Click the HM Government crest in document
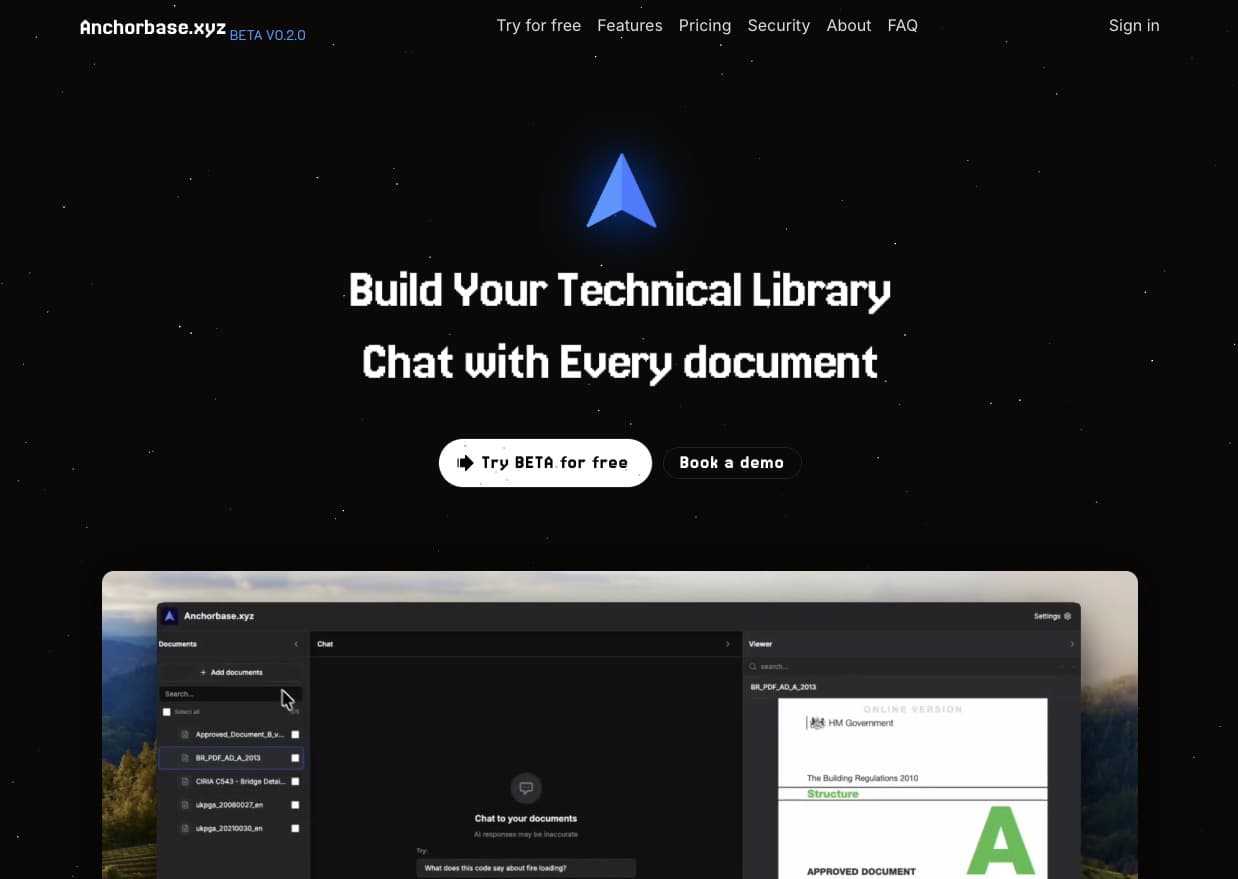 pyautogui.click(x=817, y=722)
